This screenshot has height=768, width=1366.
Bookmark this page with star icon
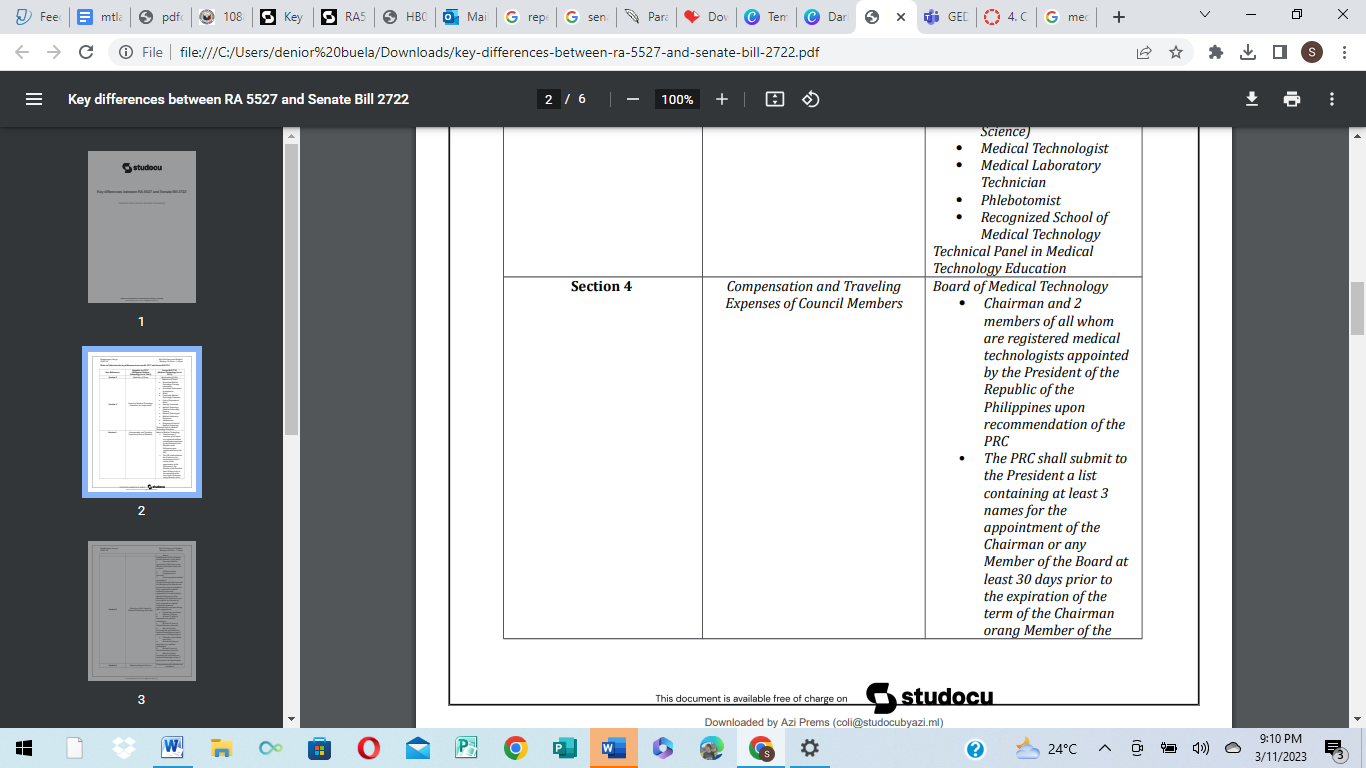pos(1176,52)
